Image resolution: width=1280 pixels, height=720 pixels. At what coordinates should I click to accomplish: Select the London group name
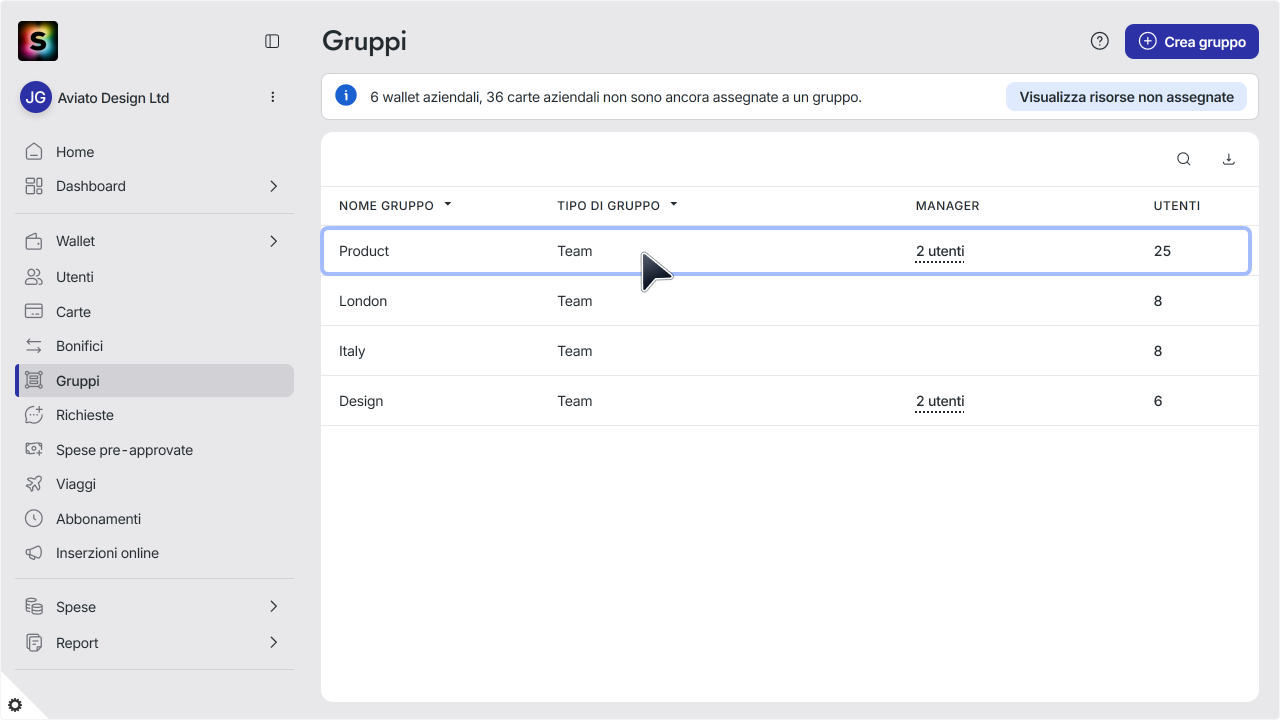tap(363, 301)
